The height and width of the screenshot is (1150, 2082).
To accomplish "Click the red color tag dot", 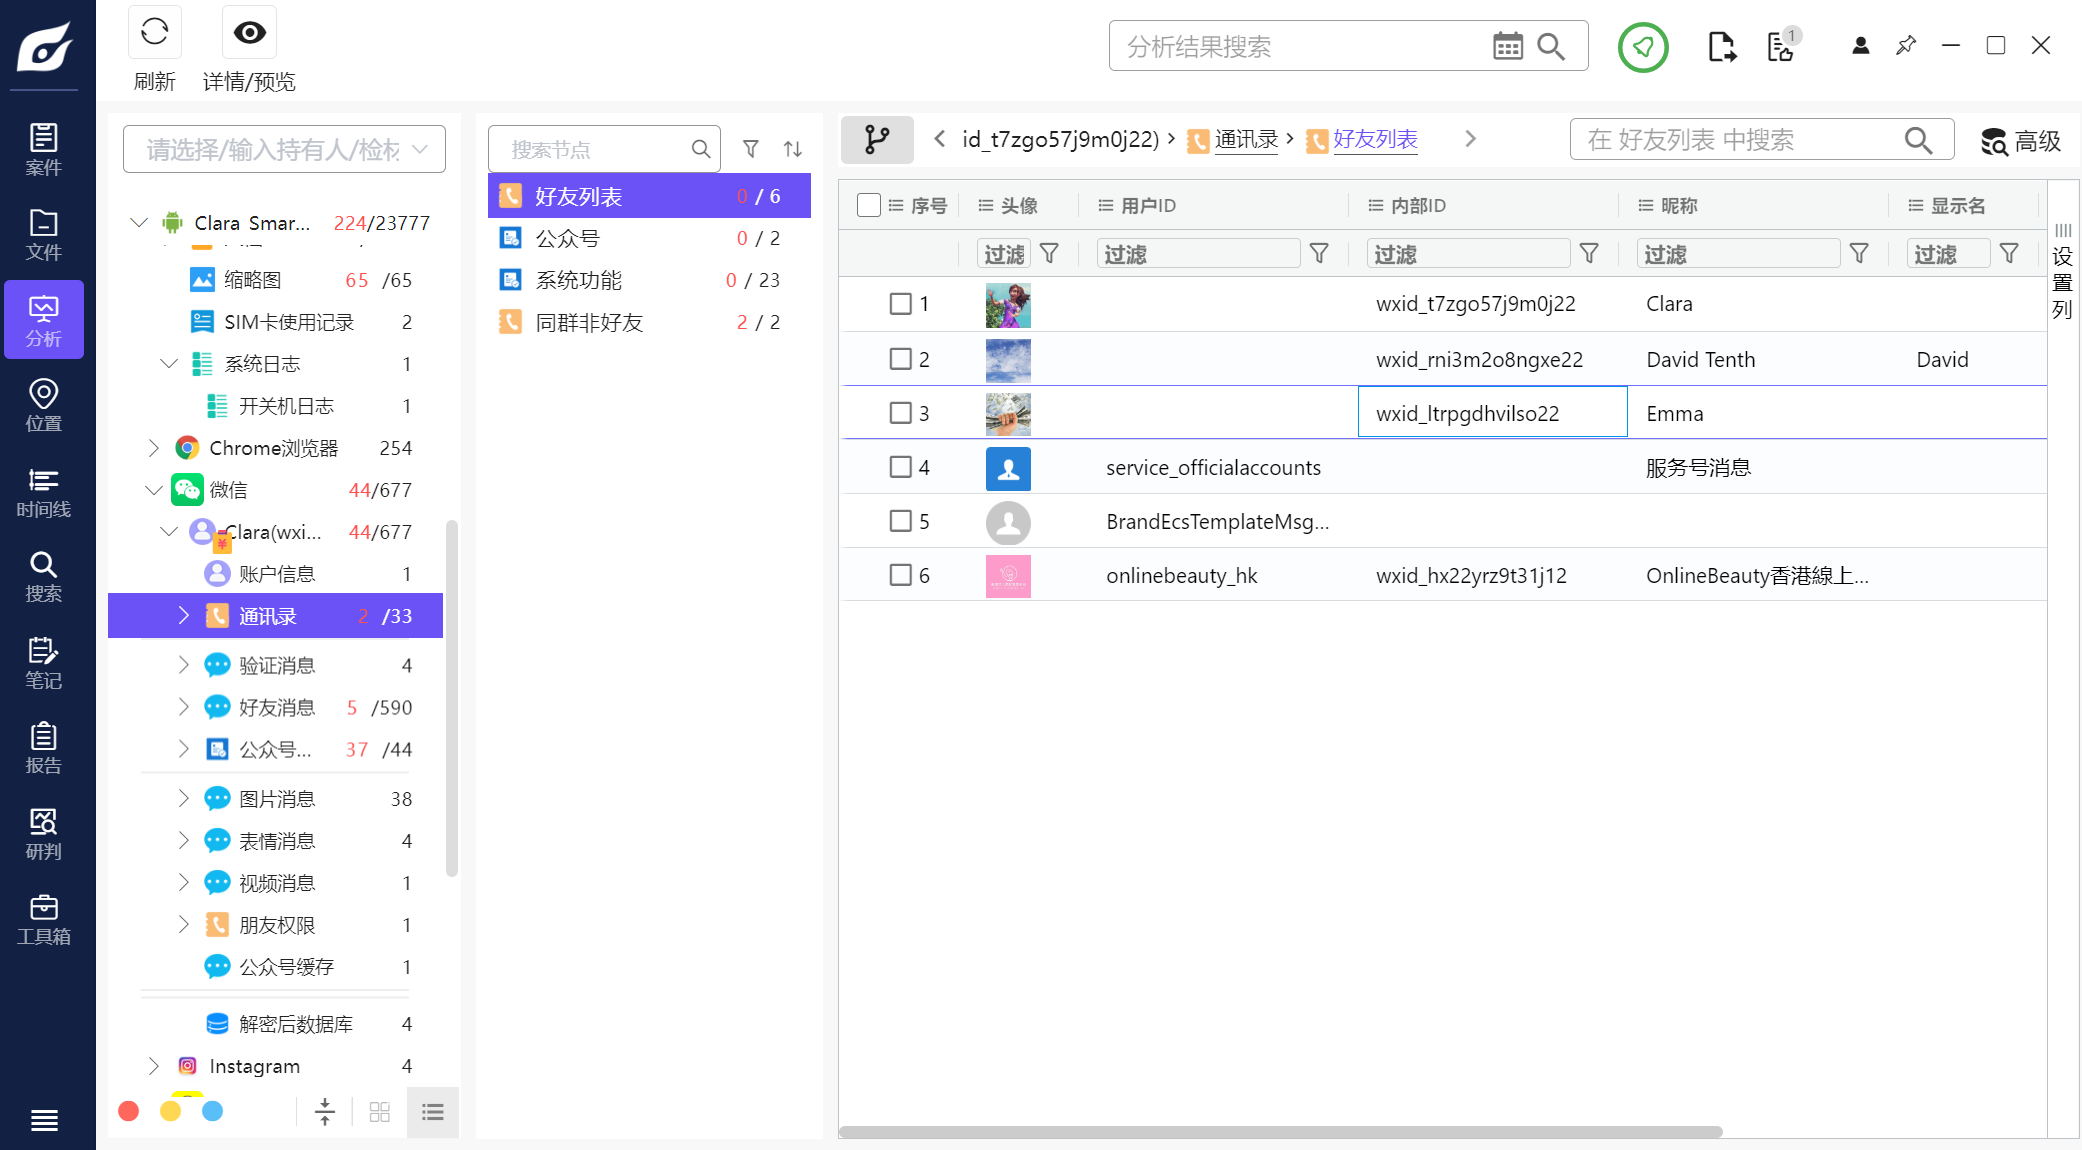I will 128,1111.
